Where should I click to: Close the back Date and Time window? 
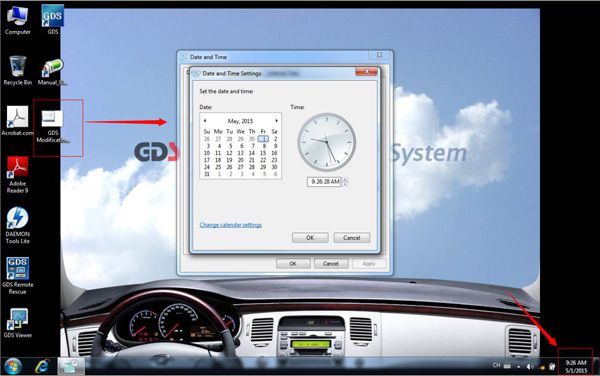point(379,55)
